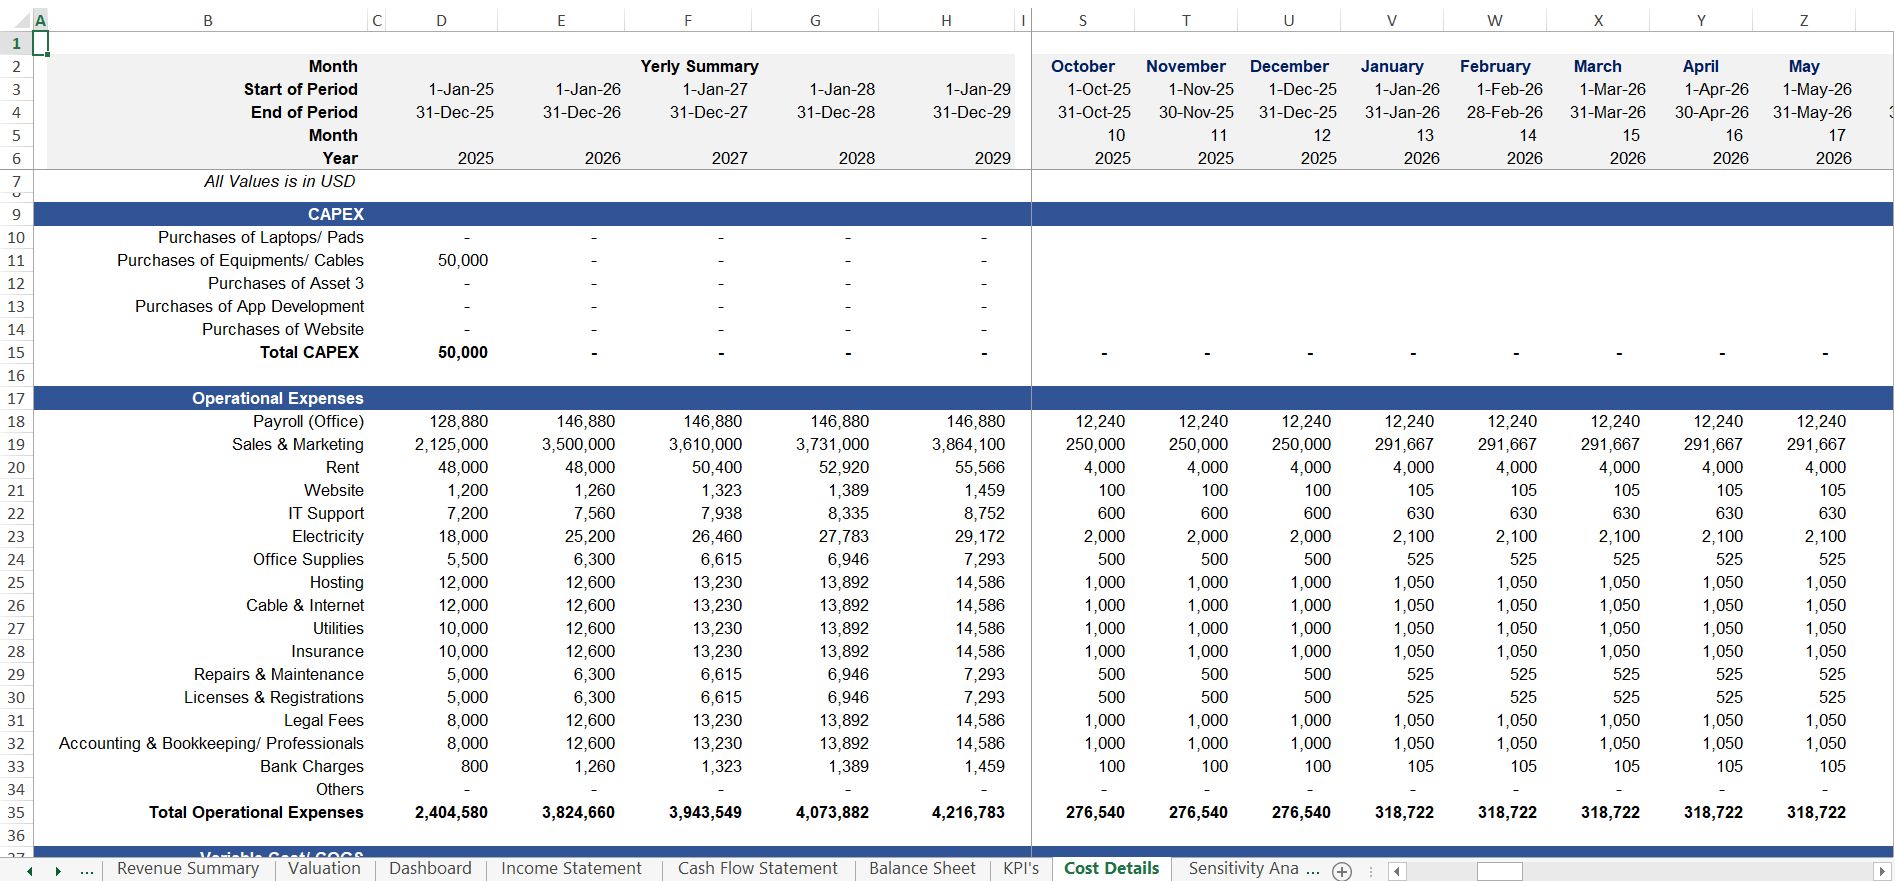1895x881 pixels.
Task: Click the tab bar split handle dots
Action: (x=1371, y=871)
